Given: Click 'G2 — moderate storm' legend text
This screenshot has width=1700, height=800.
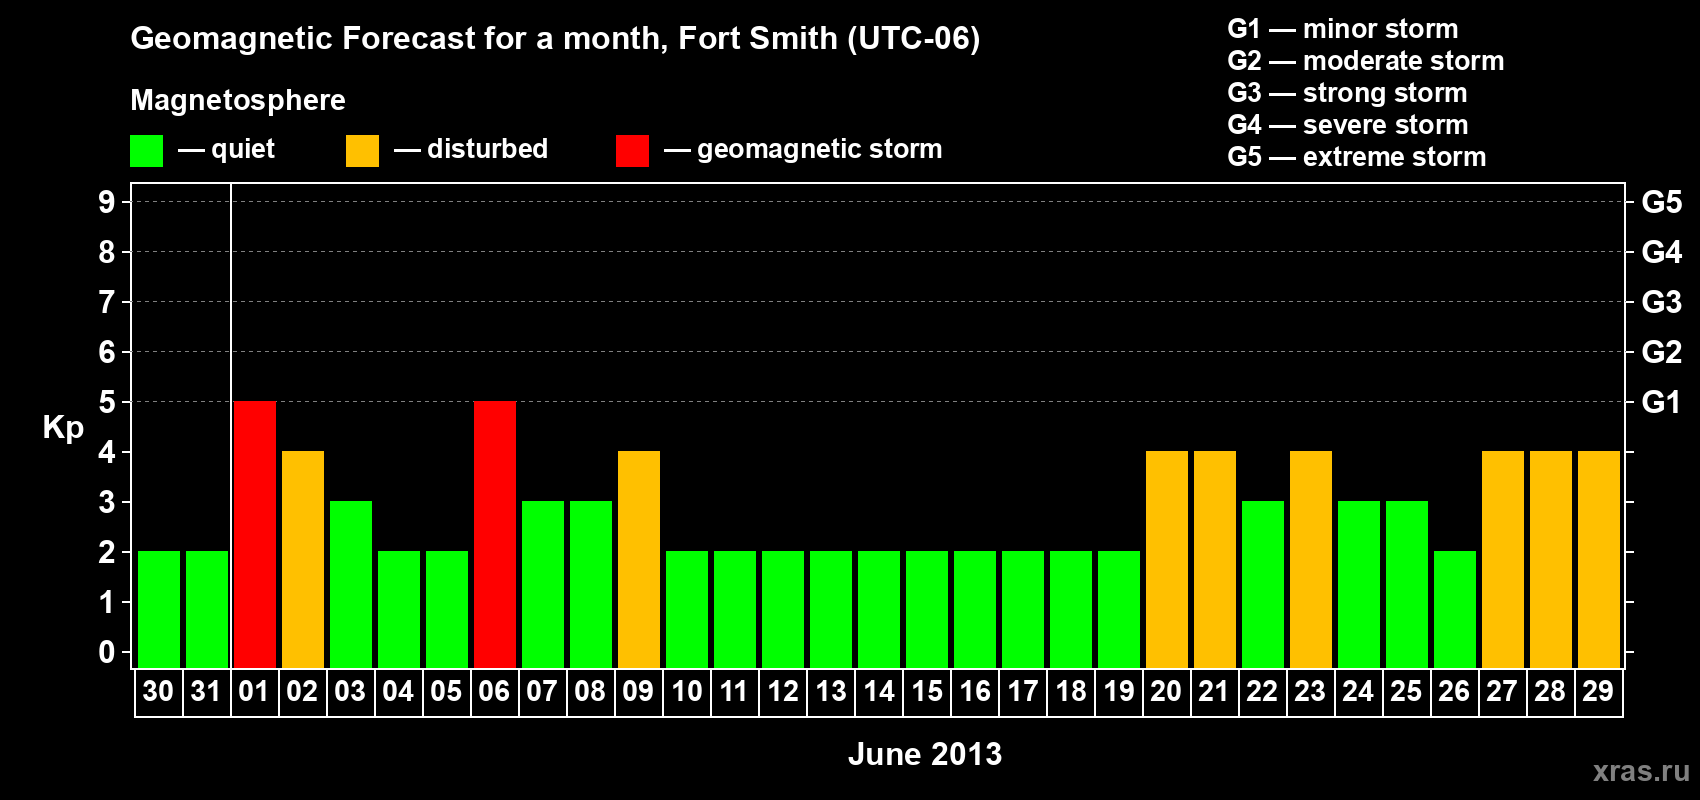Looking at the screenshot, I should [x=1366, y=61].
